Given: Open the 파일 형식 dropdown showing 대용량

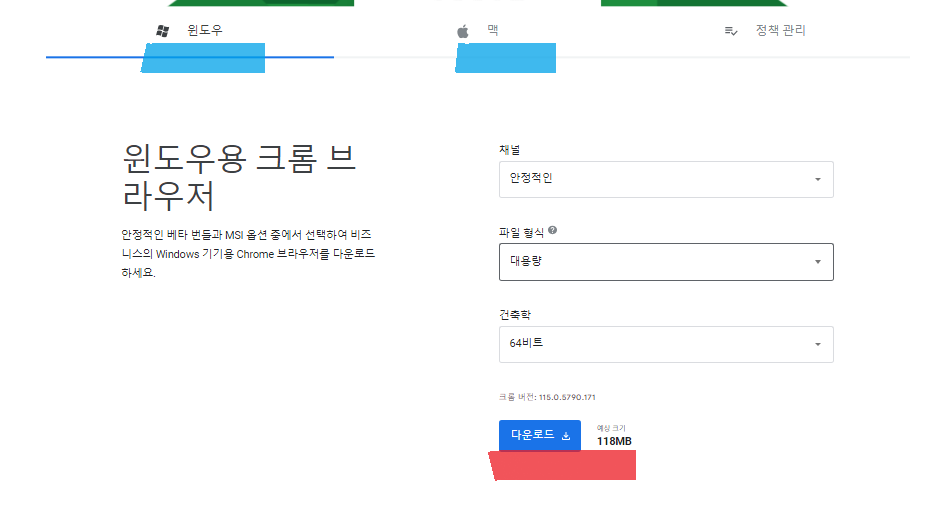Looking at the screenshot, I should point(666,262).
